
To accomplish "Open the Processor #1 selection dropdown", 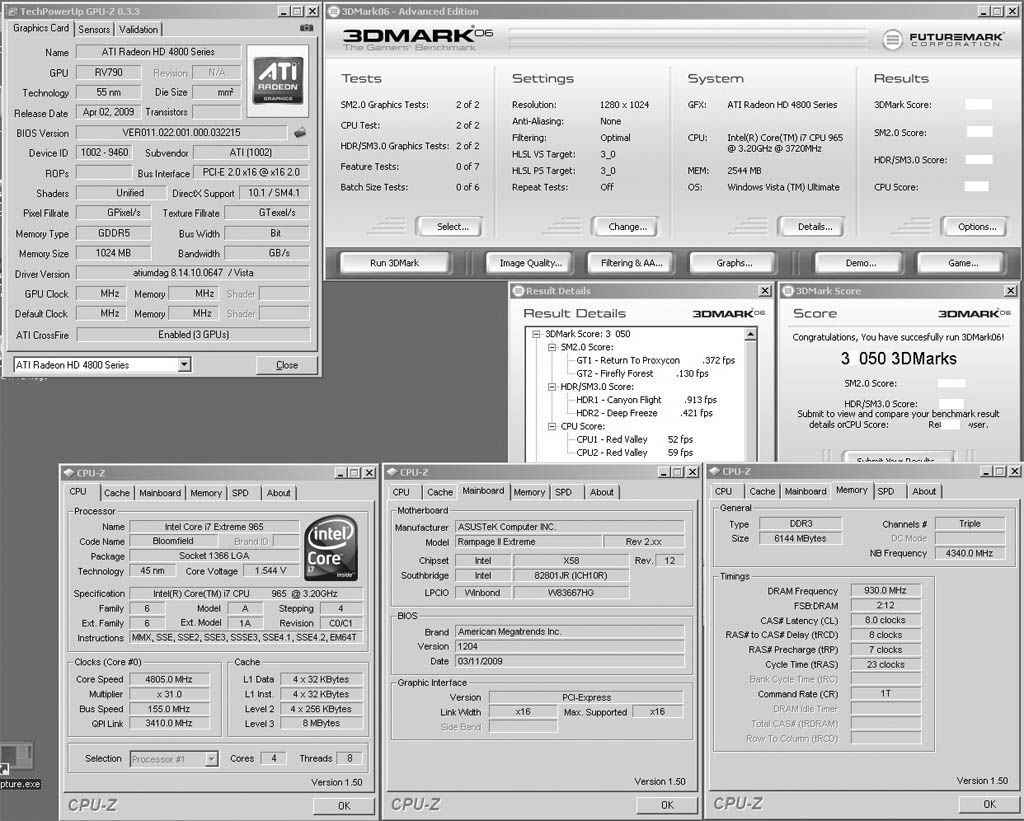I will click(211, 758).
